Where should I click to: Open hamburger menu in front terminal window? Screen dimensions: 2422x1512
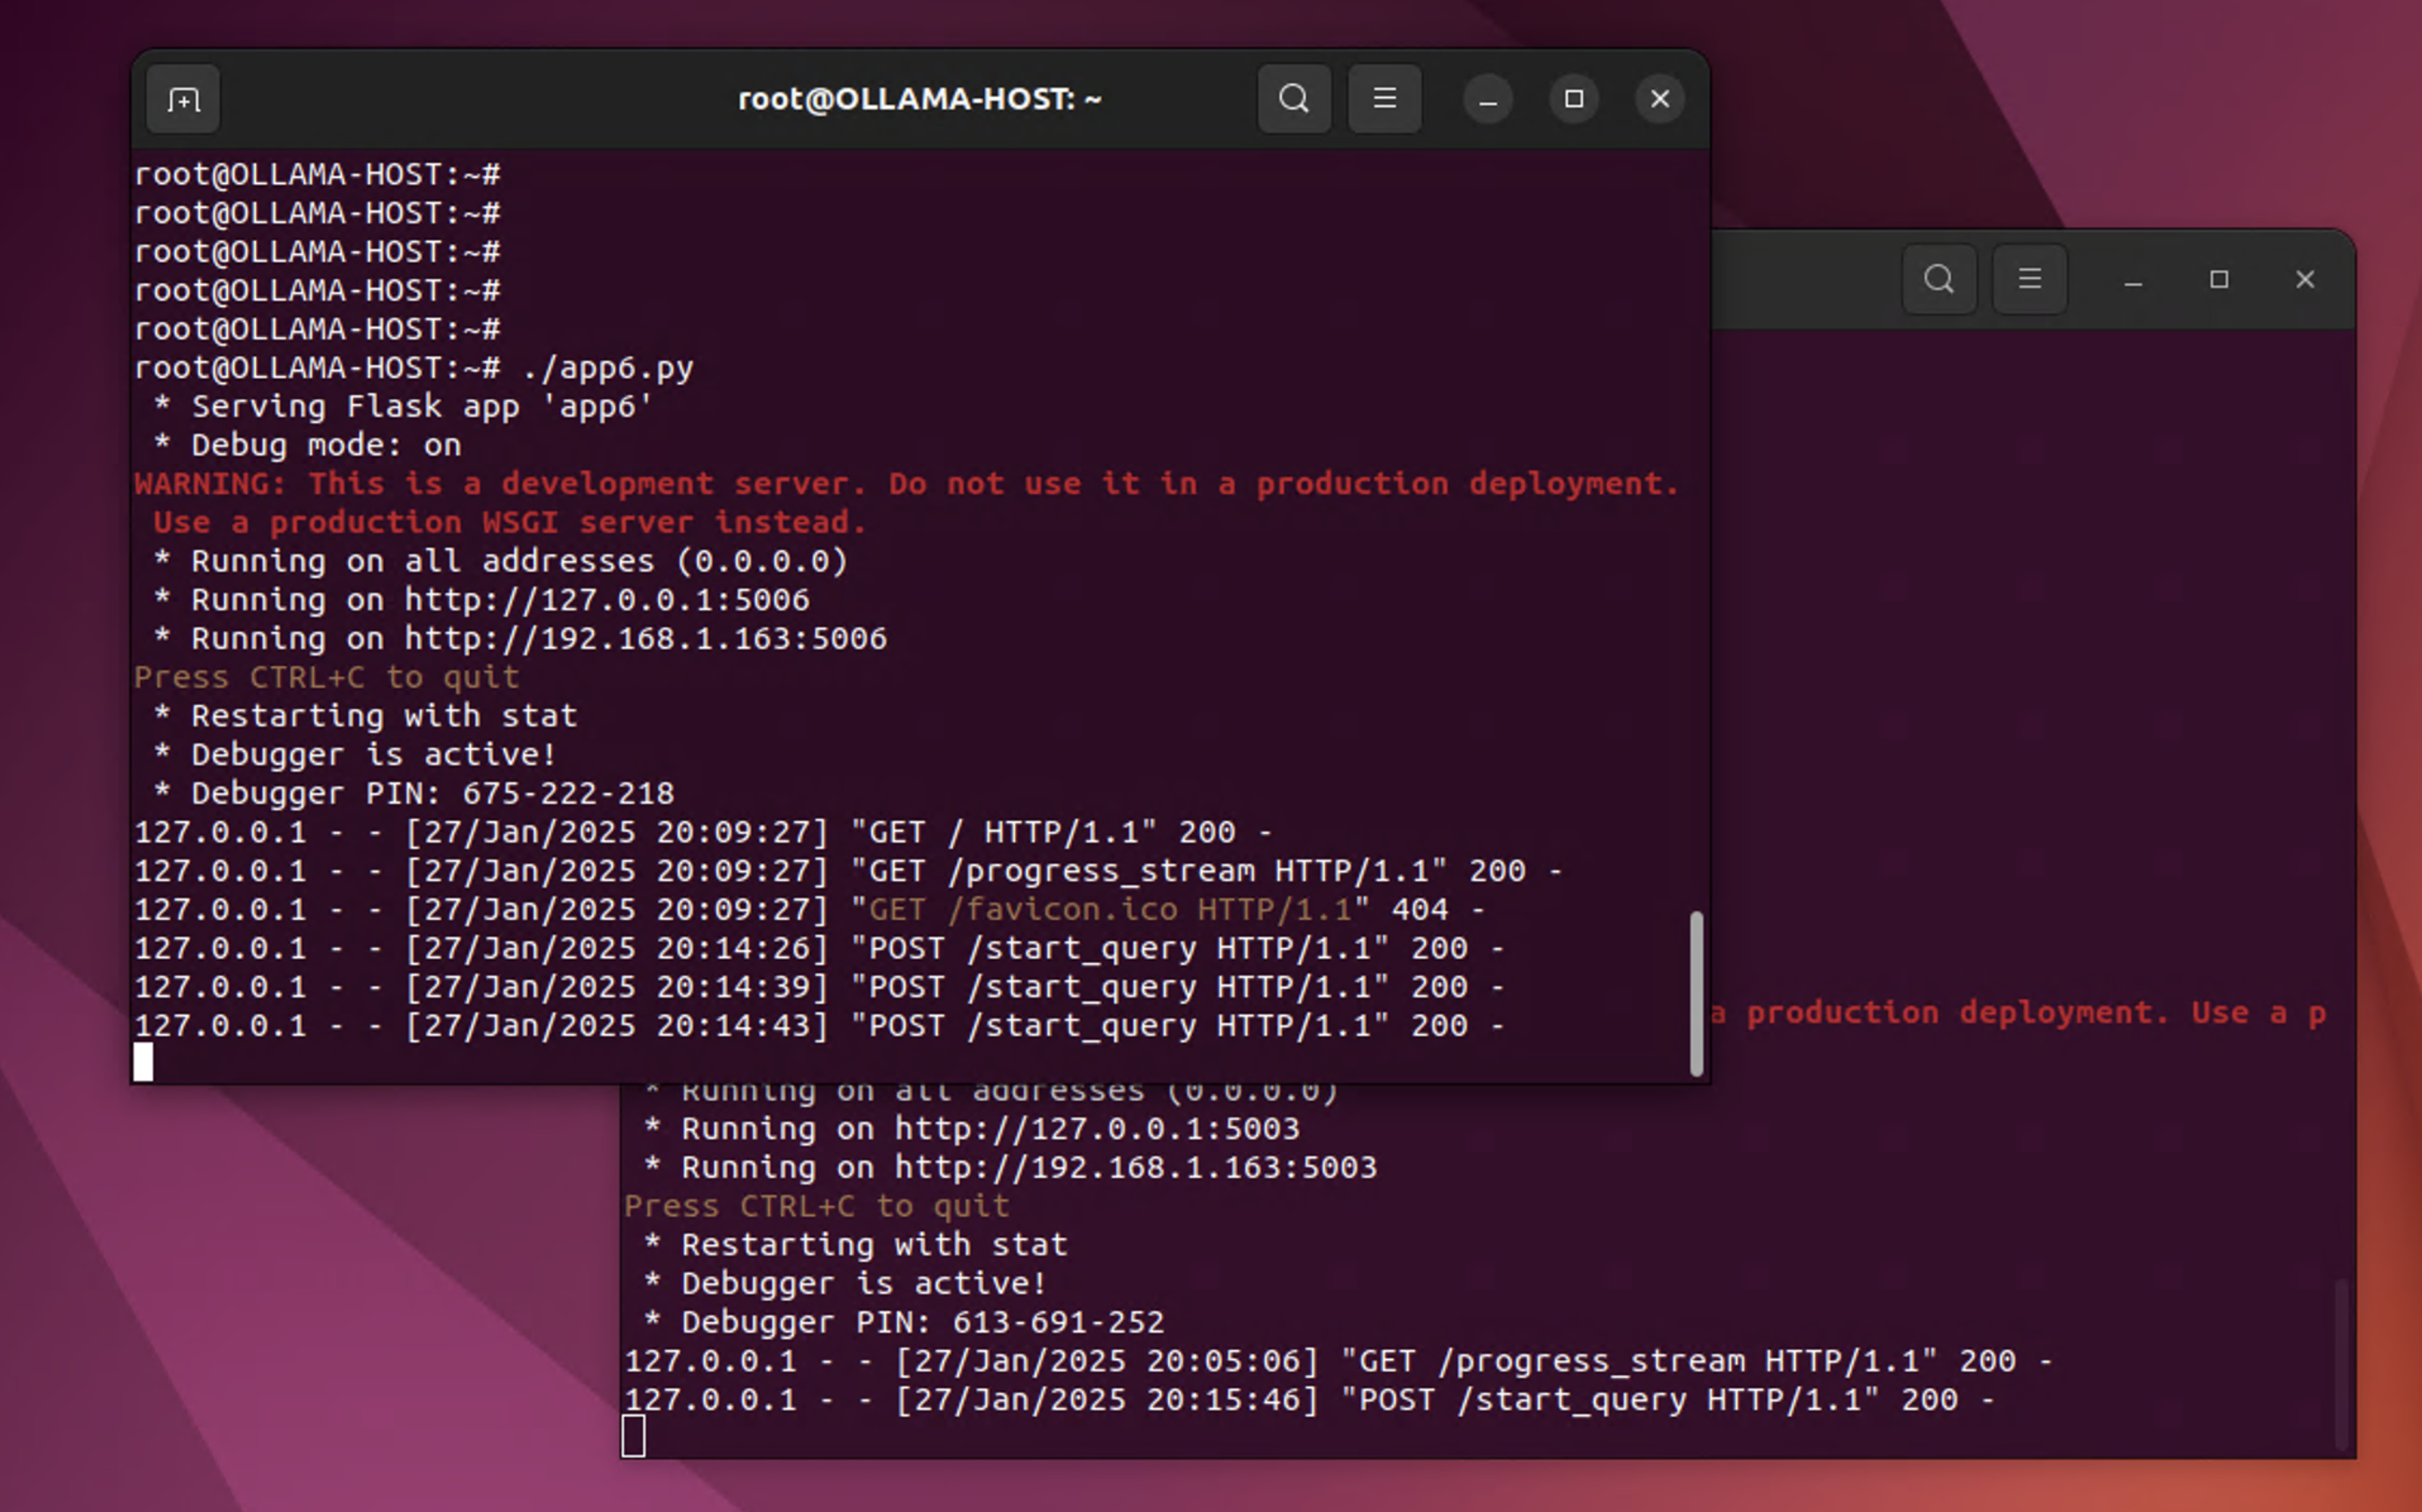(1384, 99)
